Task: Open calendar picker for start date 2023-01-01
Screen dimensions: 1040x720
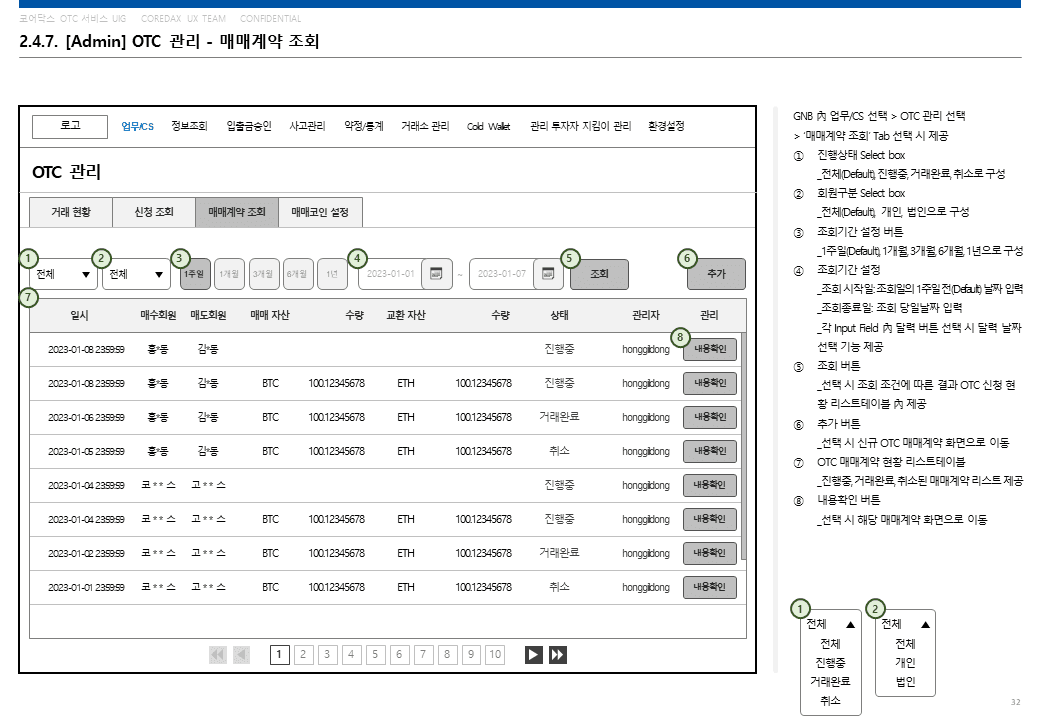Action: (x=436, y=274)
